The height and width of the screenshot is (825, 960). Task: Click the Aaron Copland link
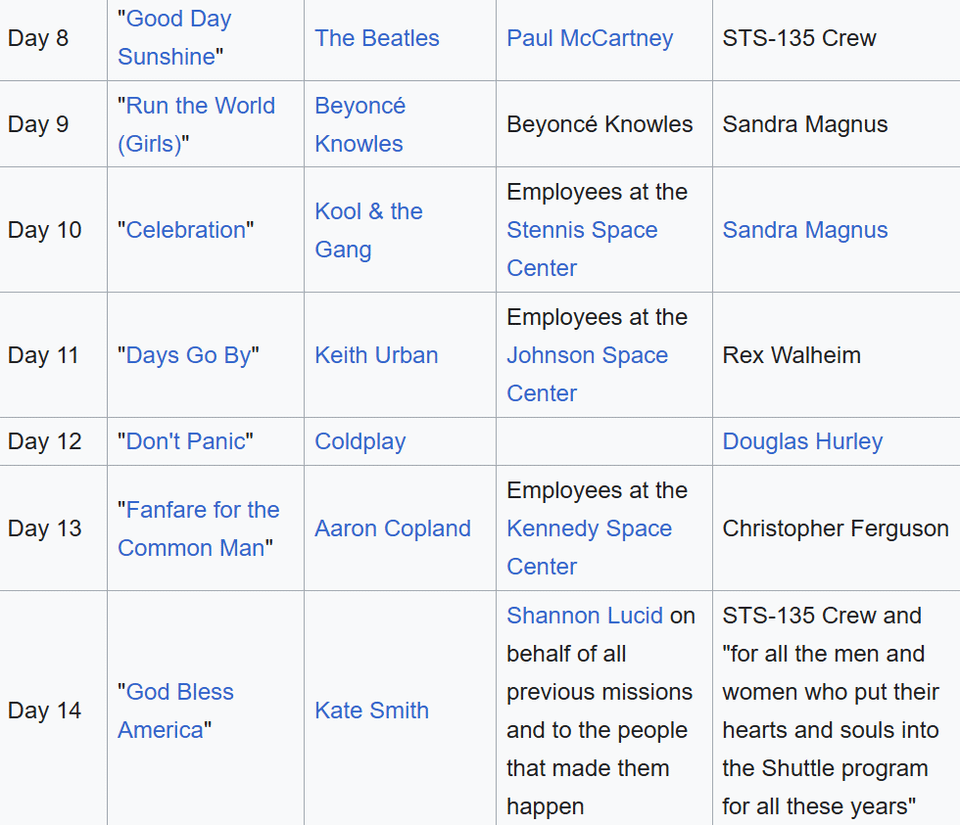392,528
